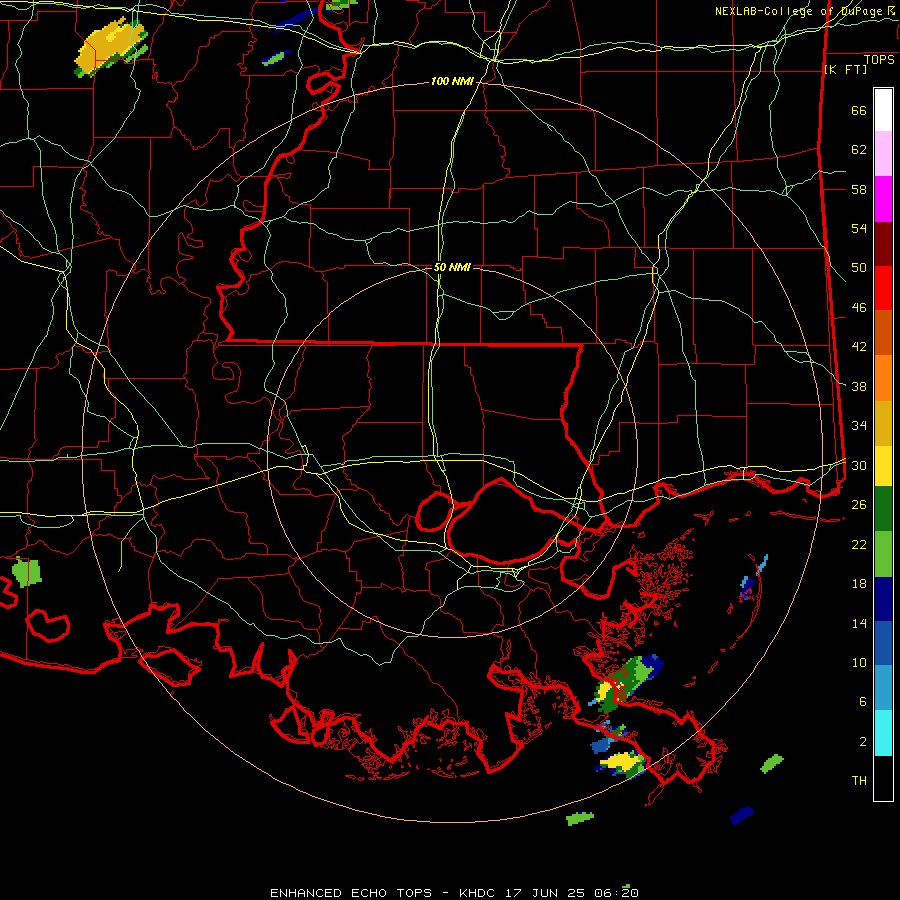Click the small navy echo south of the outer range ring
900x900 pixels.
click(742, 815)
